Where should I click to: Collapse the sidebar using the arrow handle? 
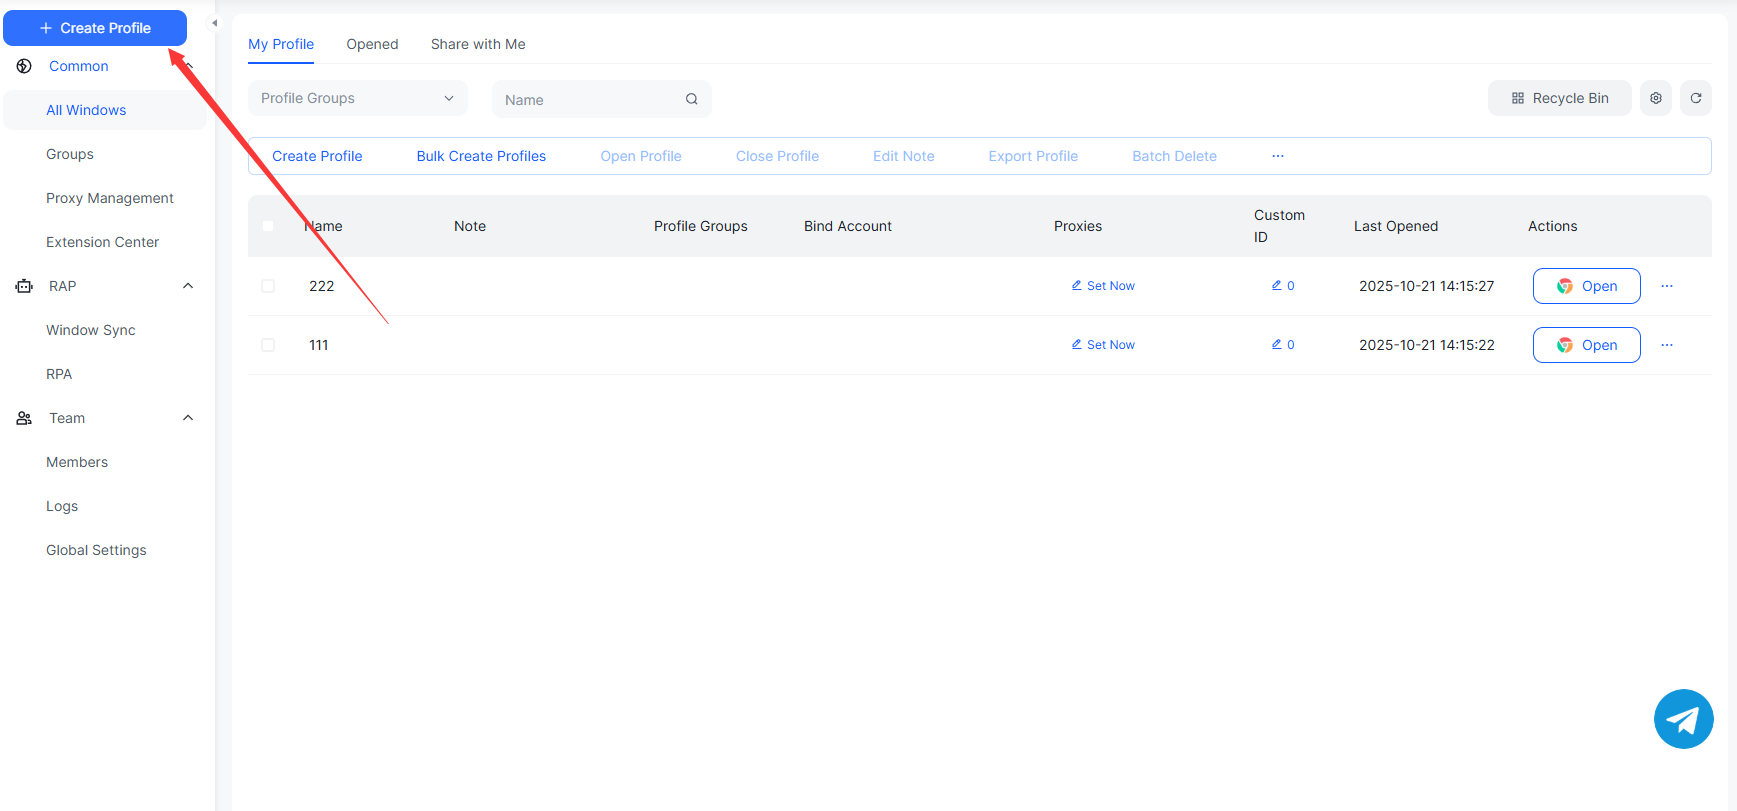214,23
